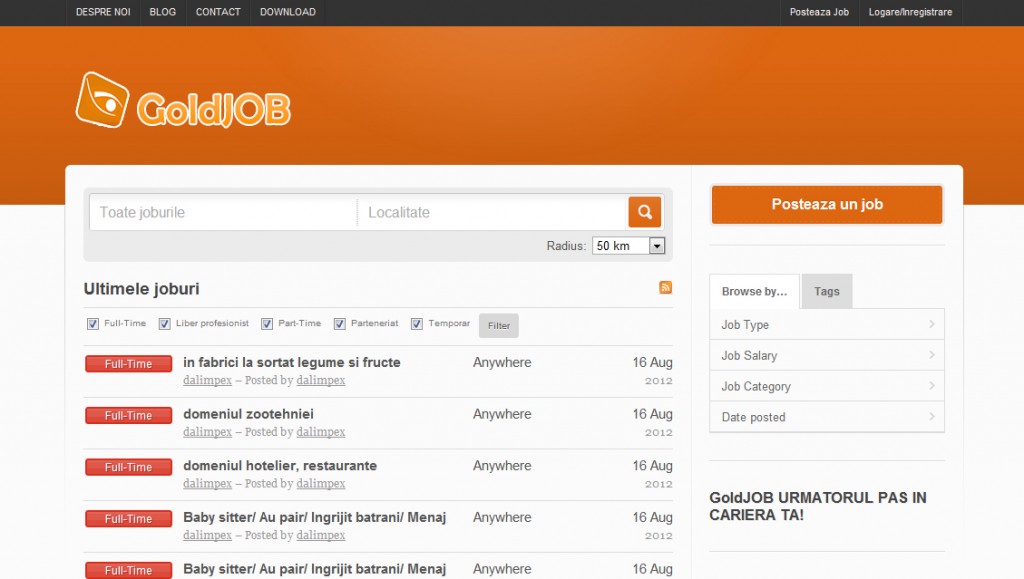Viewport: 1024px width, 579px height.
Task: Click the Toate joburile search field
Action: (223, 212)
